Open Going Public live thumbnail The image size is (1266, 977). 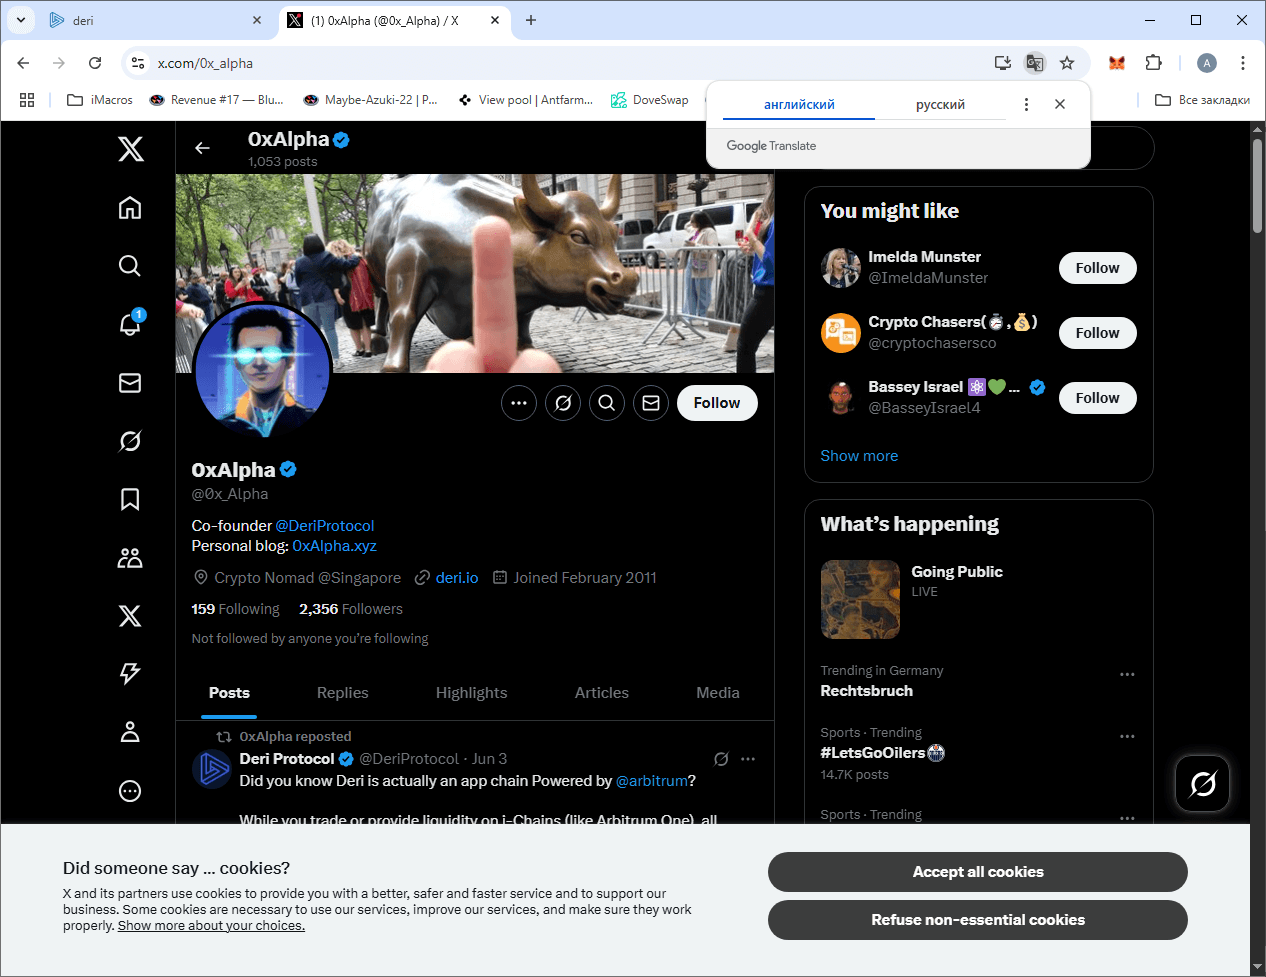860,599
